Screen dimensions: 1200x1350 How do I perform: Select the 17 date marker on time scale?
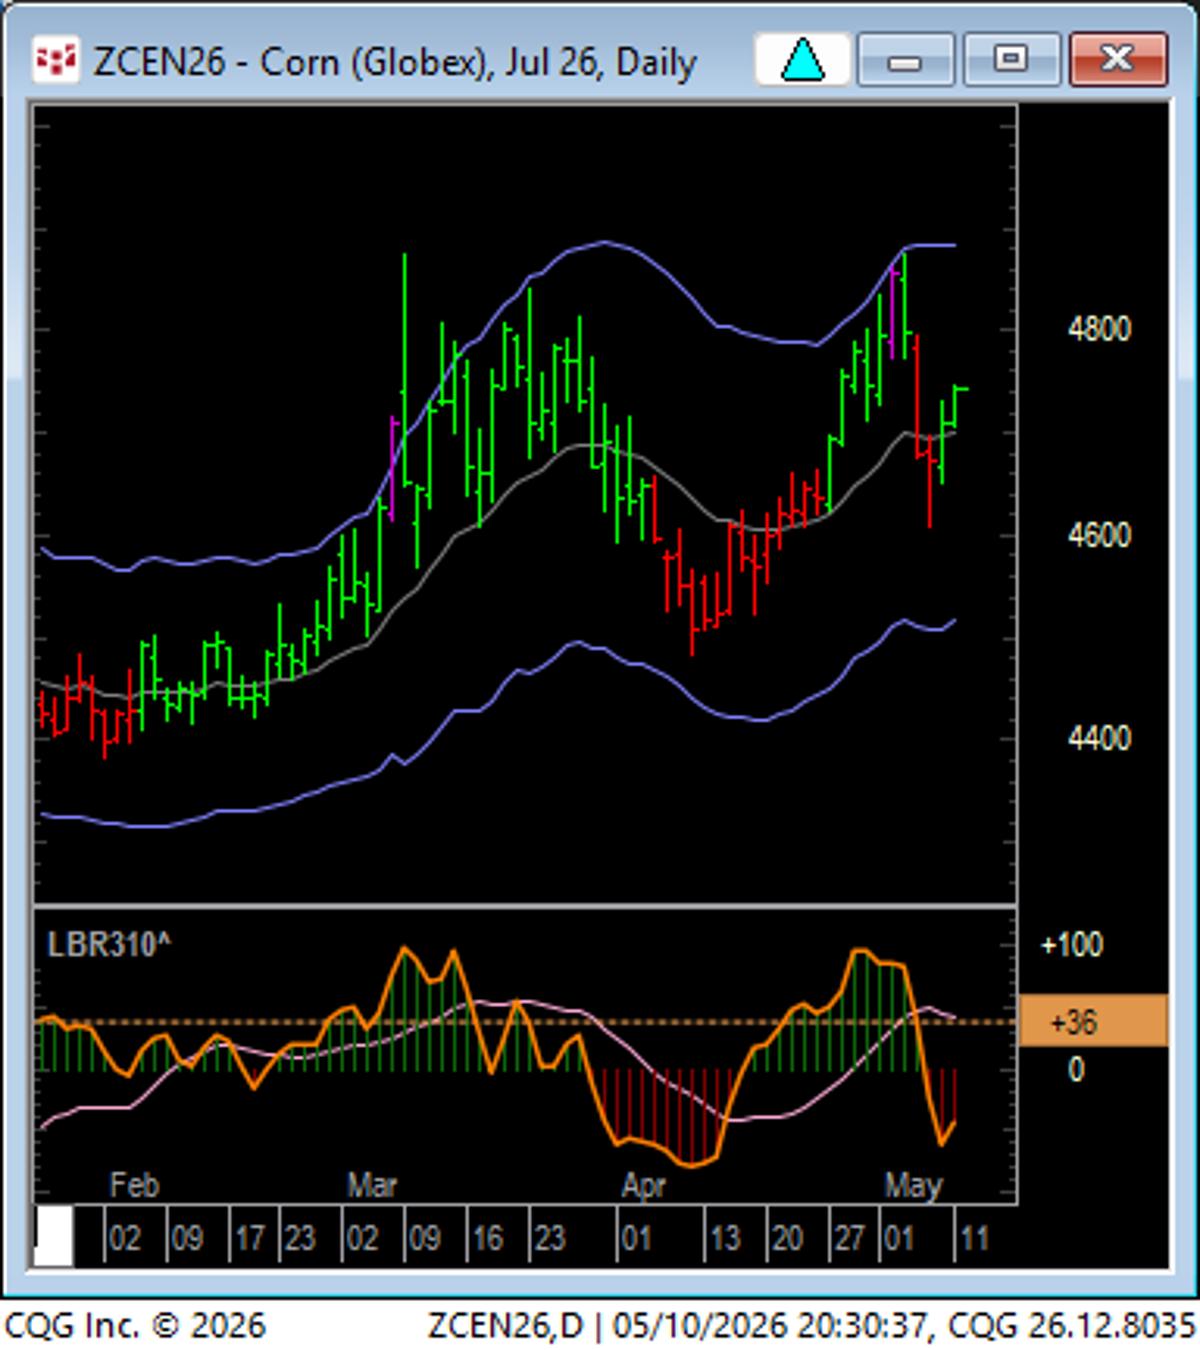point(249,1240)
